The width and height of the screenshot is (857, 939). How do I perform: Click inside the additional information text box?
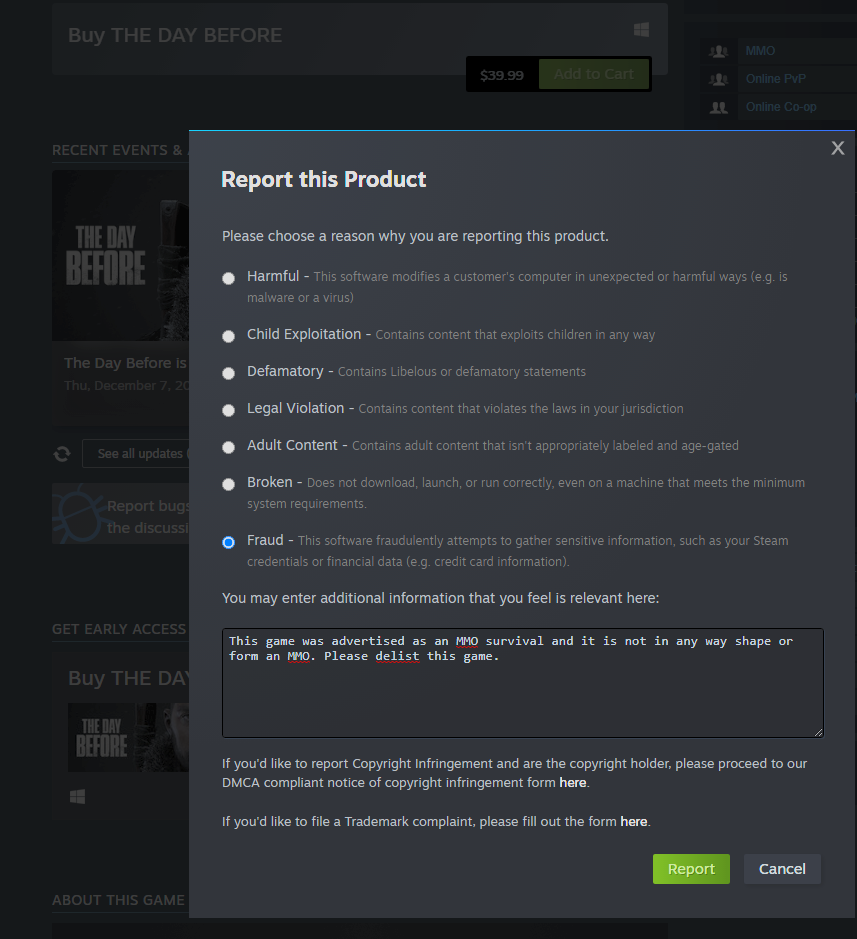pyautogui.click(x=522, y=690)
